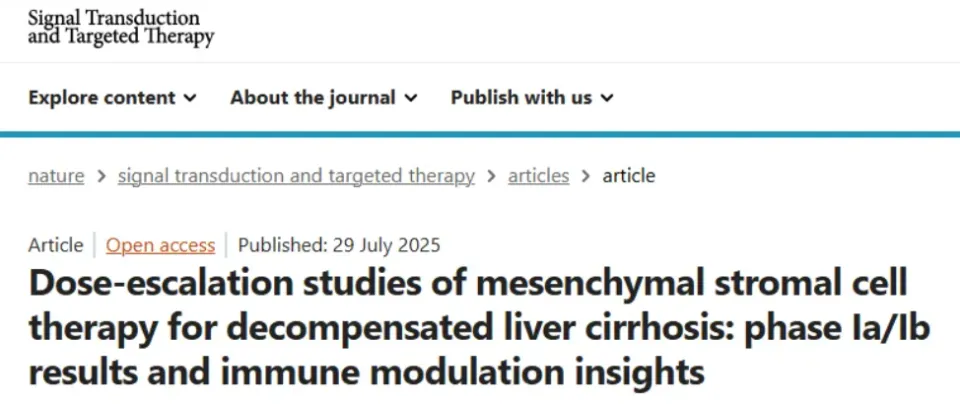Click the separator arrow after nature breadcrumb
960x408 pixels.
coord(101,177)
